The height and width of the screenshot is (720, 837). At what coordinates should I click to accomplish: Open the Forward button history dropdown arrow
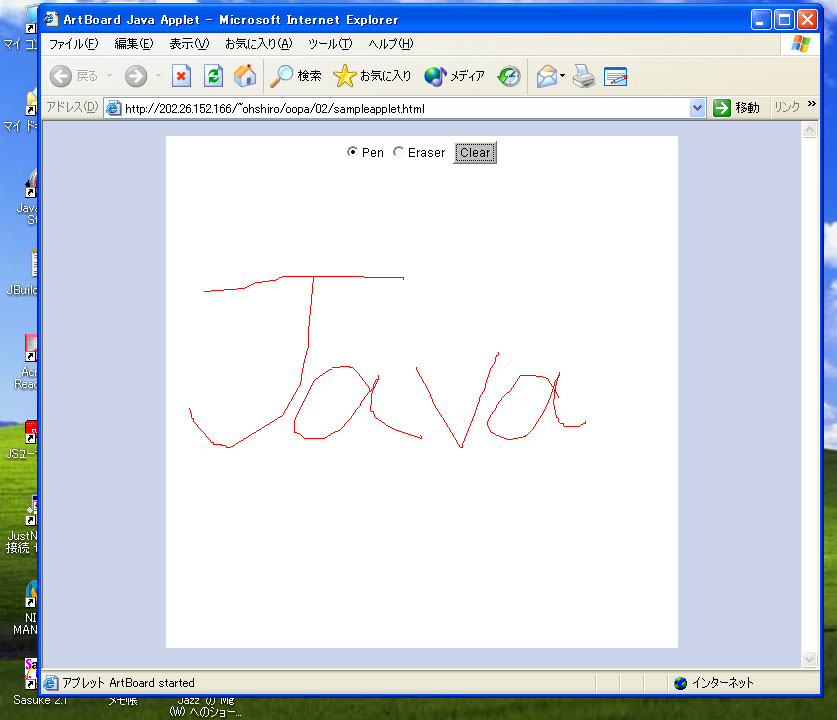pos(159,76)
